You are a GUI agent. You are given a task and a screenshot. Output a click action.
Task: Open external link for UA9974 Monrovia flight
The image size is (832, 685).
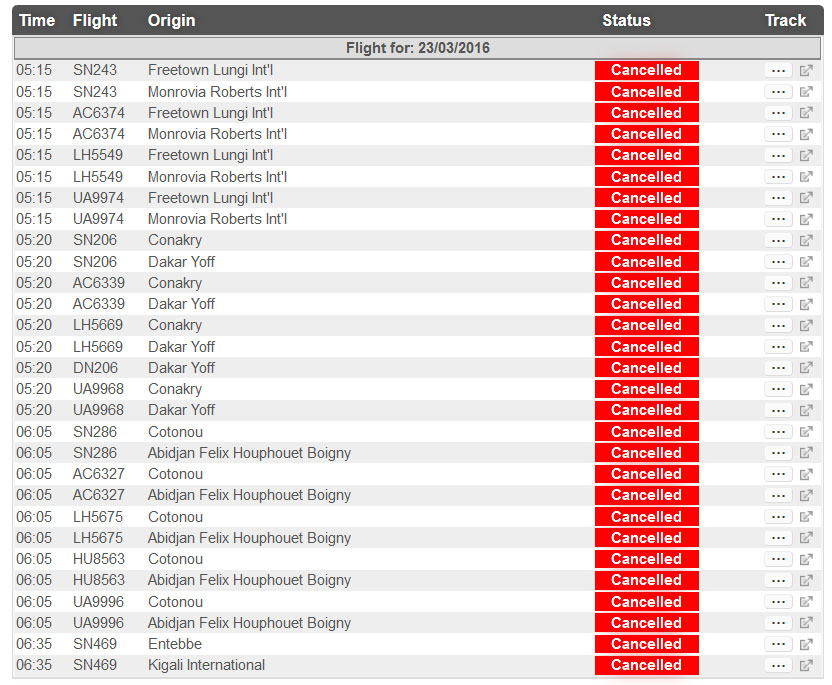point(806,219)
